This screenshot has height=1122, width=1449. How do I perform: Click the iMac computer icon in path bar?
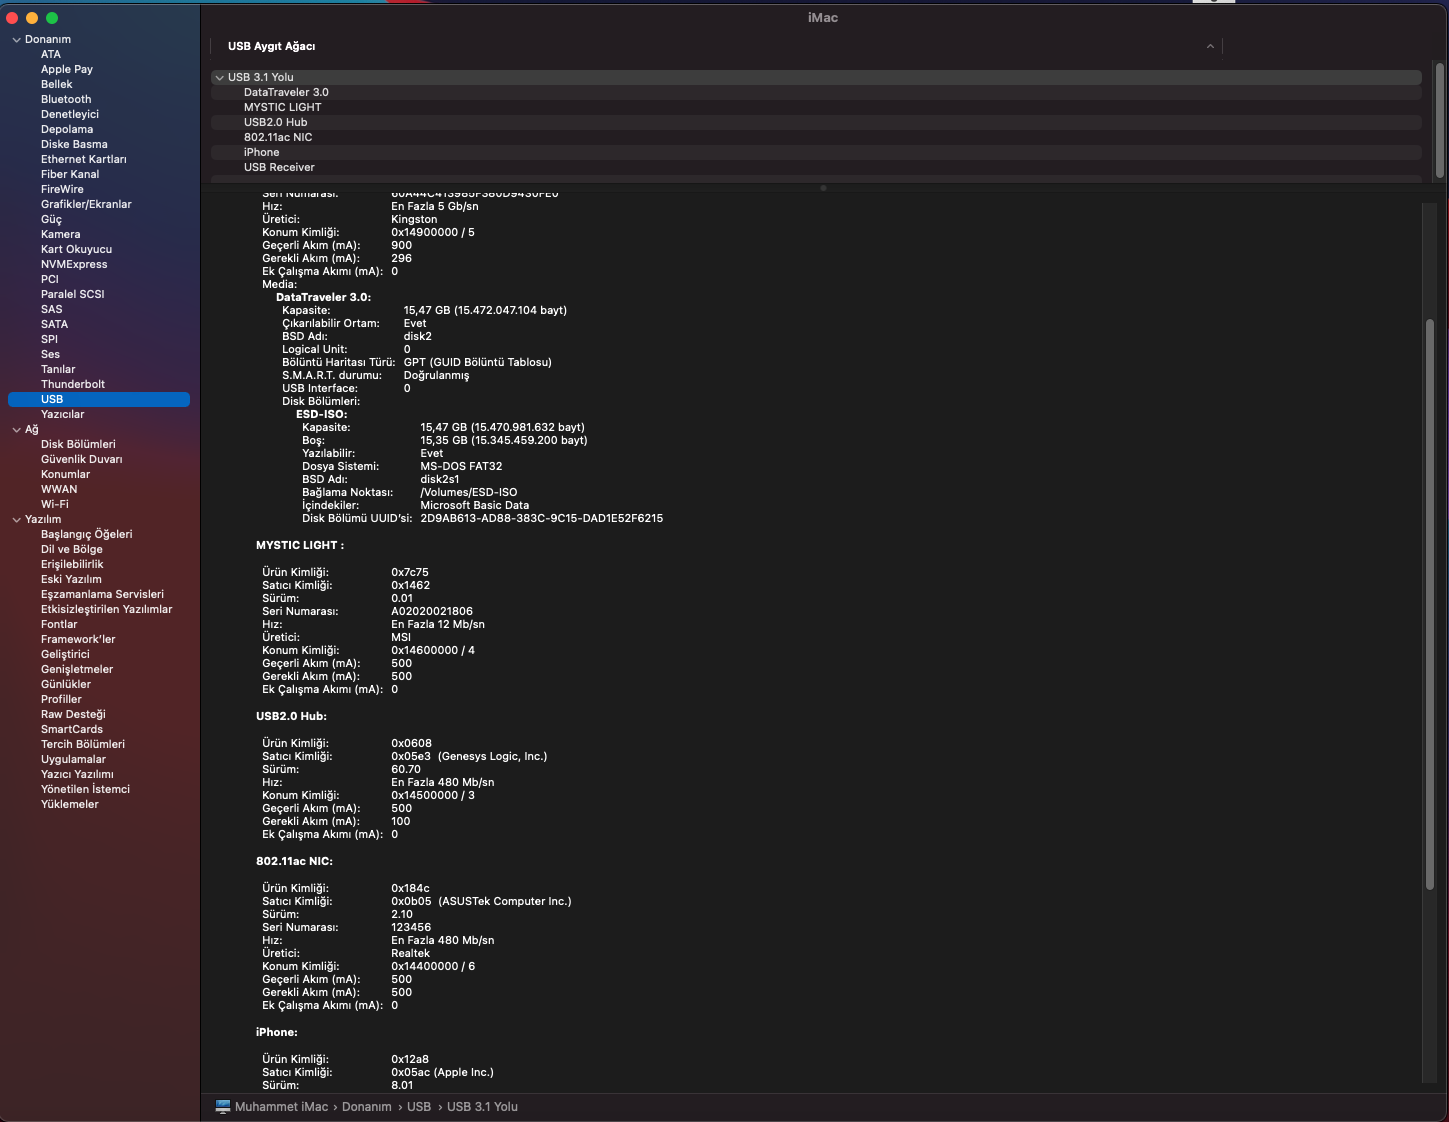pyautogui.click(x=223, y=1107)
